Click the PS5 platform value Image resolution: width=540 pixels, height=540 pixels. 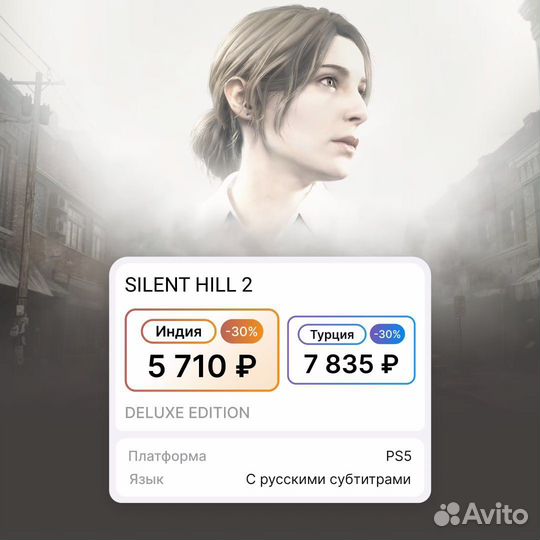pyautogui.click(x=398, y=456)
